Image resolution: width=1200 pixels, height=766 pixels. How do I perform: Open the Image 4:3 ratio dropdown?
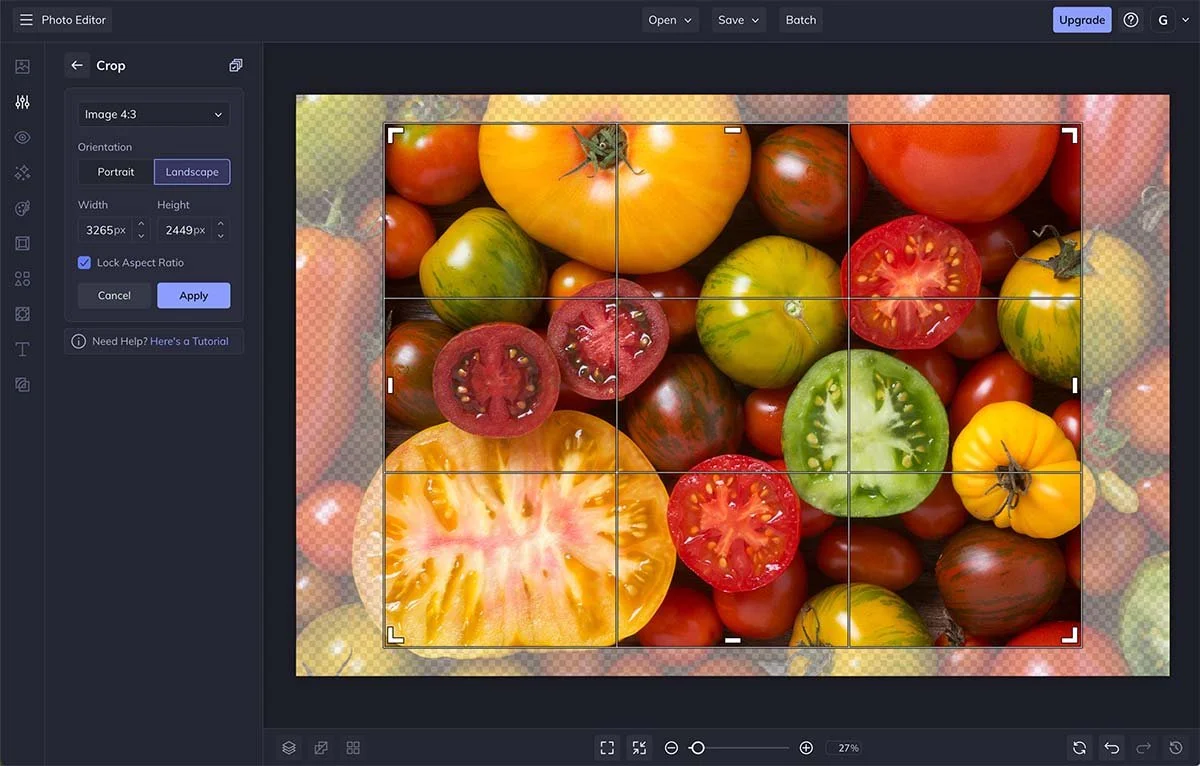click(153, 114)
